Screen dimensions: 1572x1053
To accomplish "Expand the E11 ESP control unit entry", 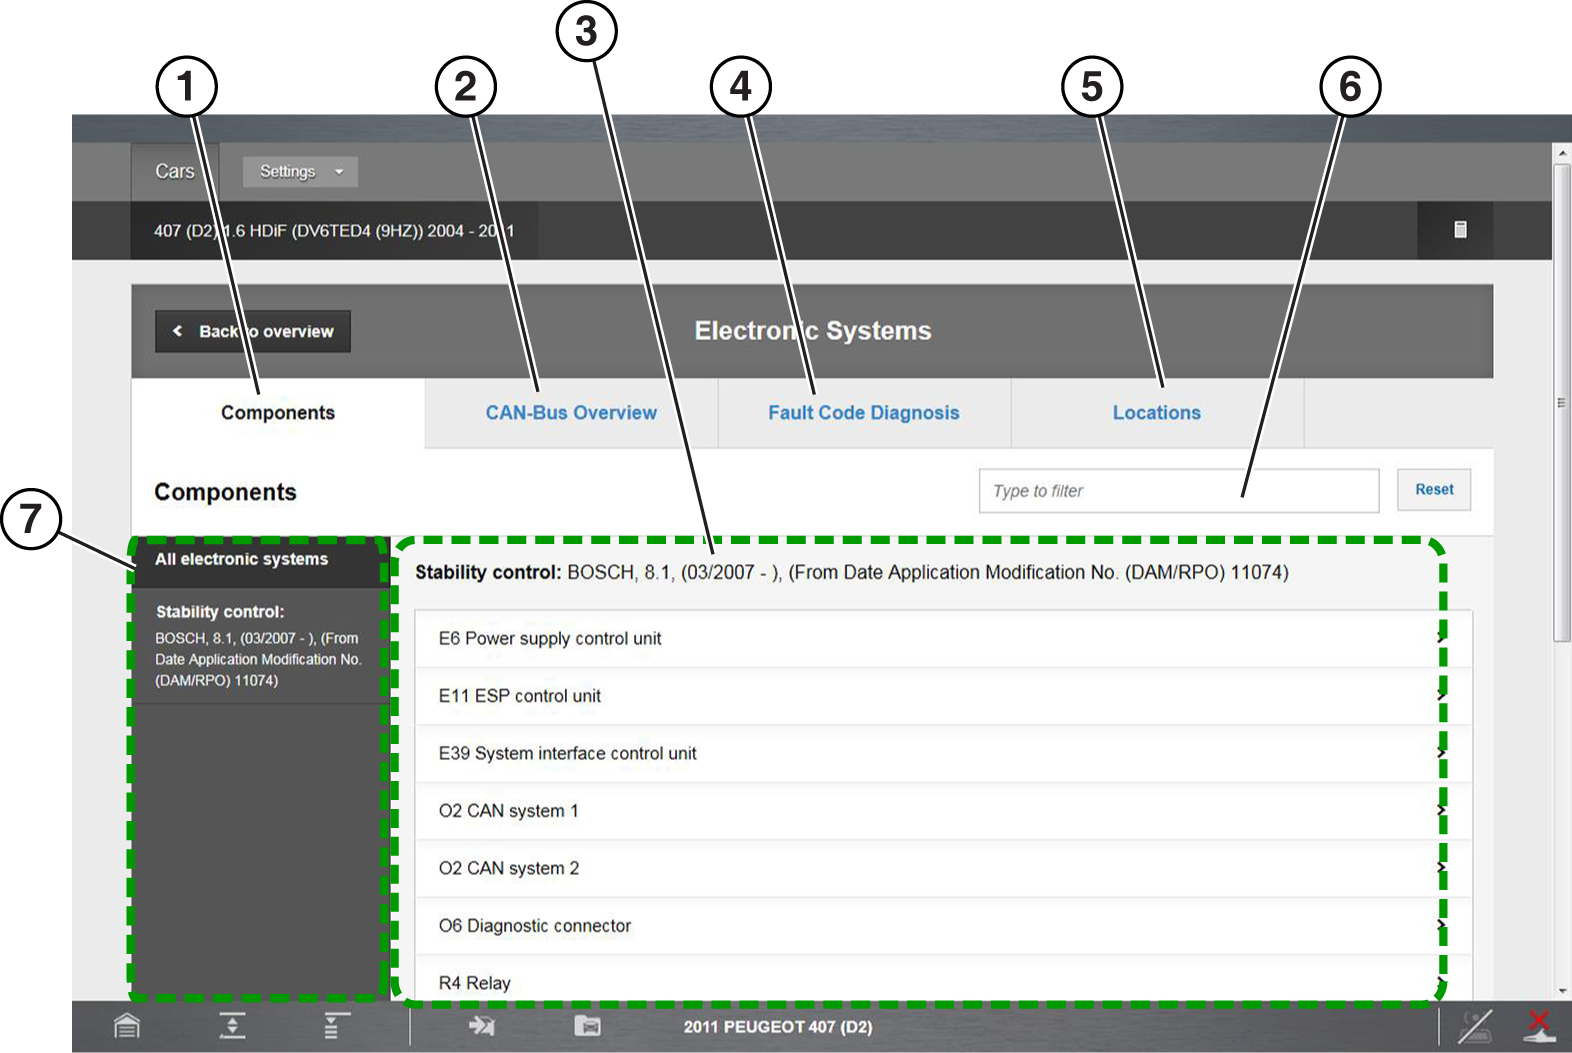I will (942, 696).
